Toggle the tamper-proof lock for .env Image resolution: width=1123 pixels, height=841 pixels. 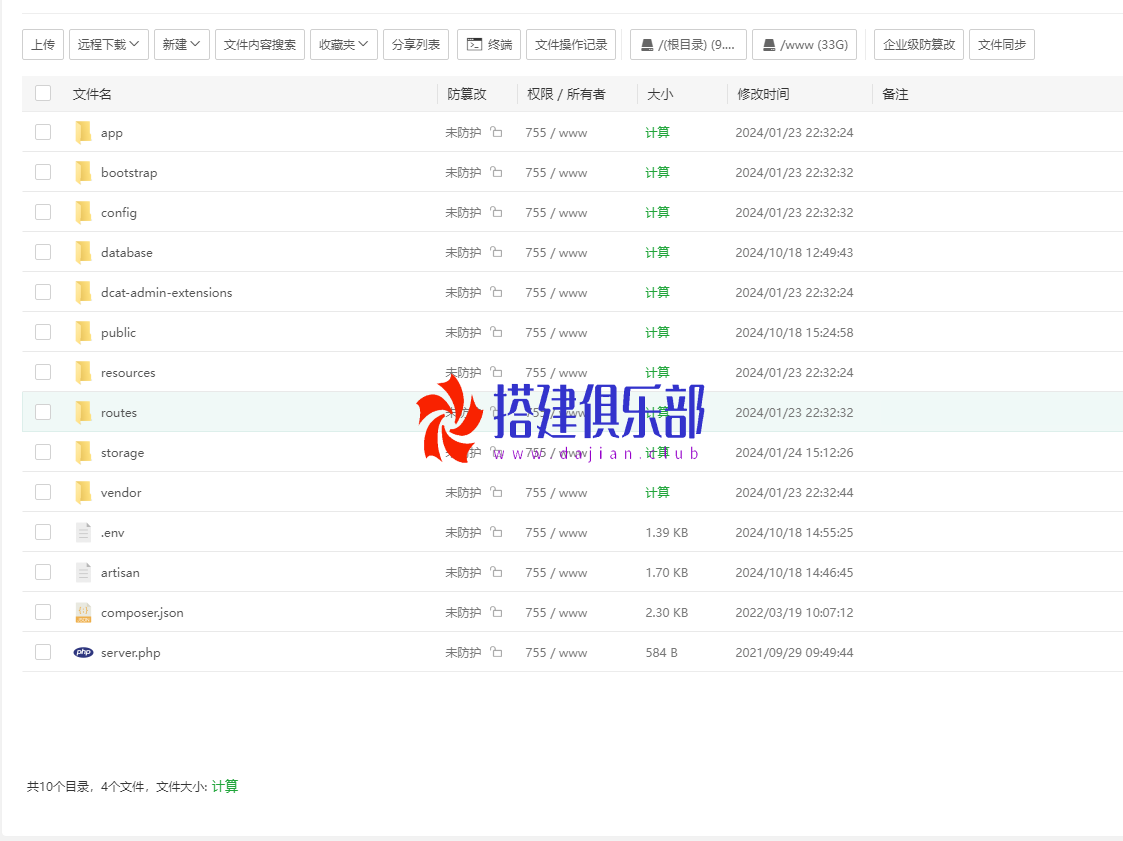[x=496, y=532]
